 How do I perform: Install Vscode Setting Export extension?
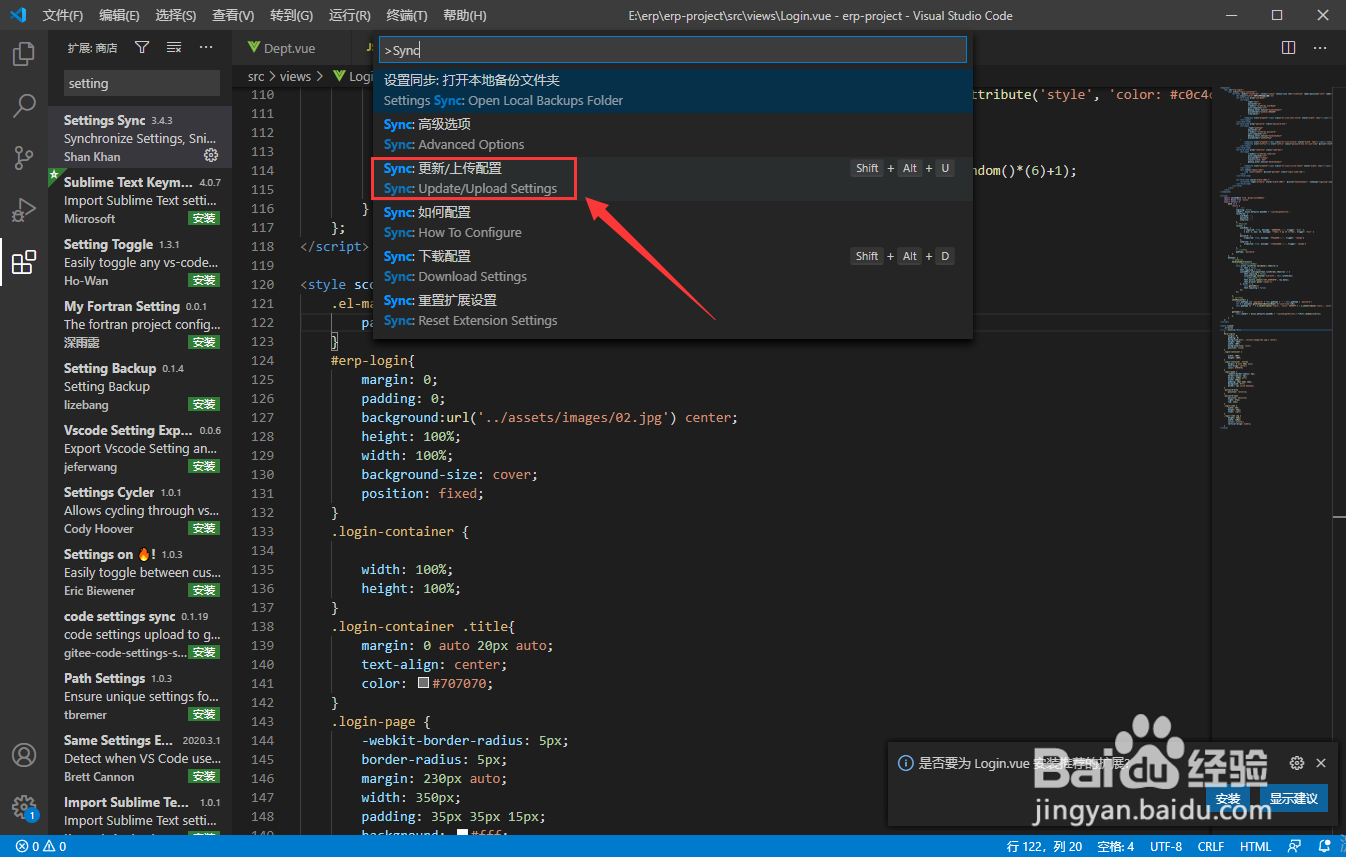[204, 466]
